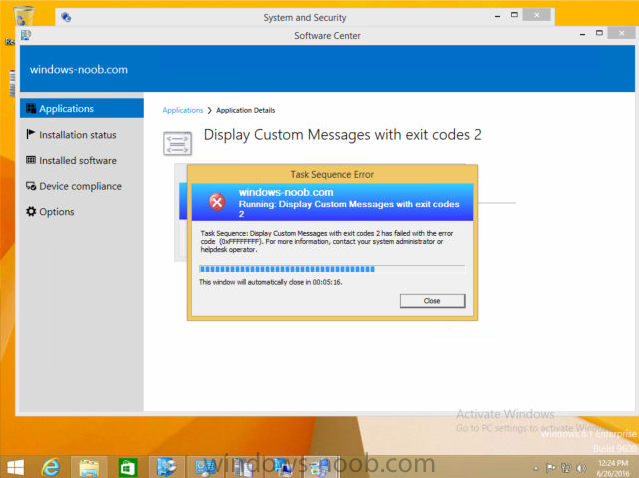Open the Windows Start button
Screen dimensions: 639x478
point(15,467)
